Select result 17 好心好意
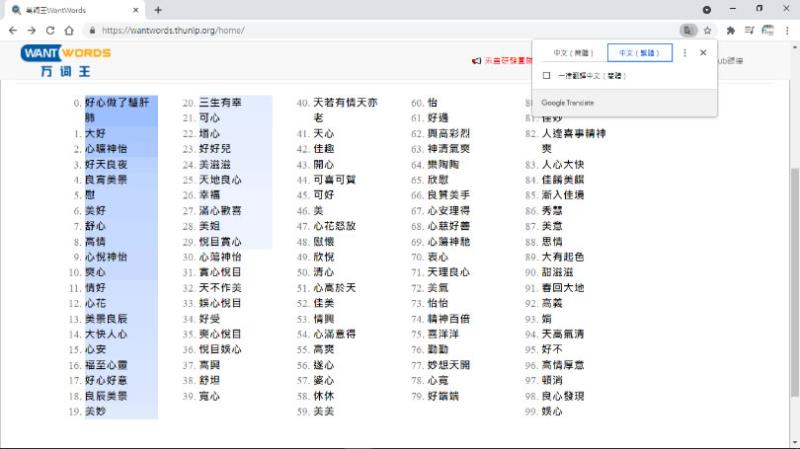Image resolution: width=800 pixels, height=449 pixels. (106, 381)
